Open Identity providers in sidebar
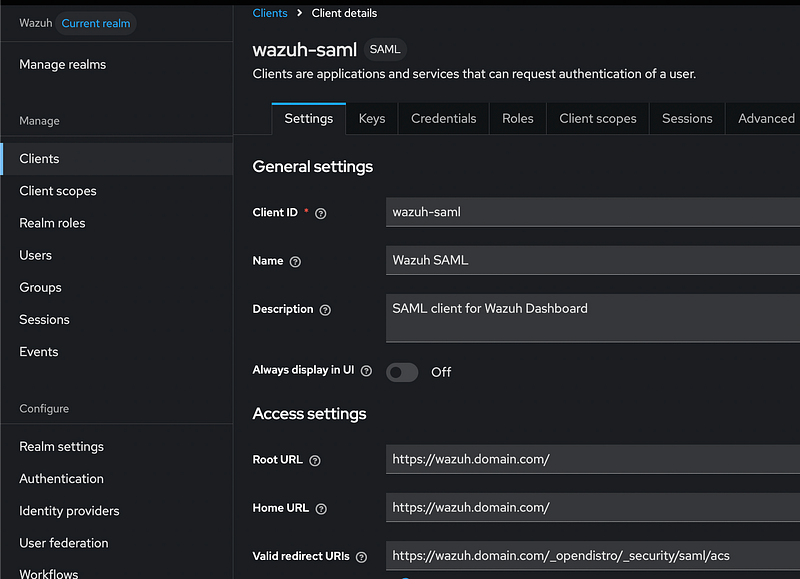 tap(116, 511)
